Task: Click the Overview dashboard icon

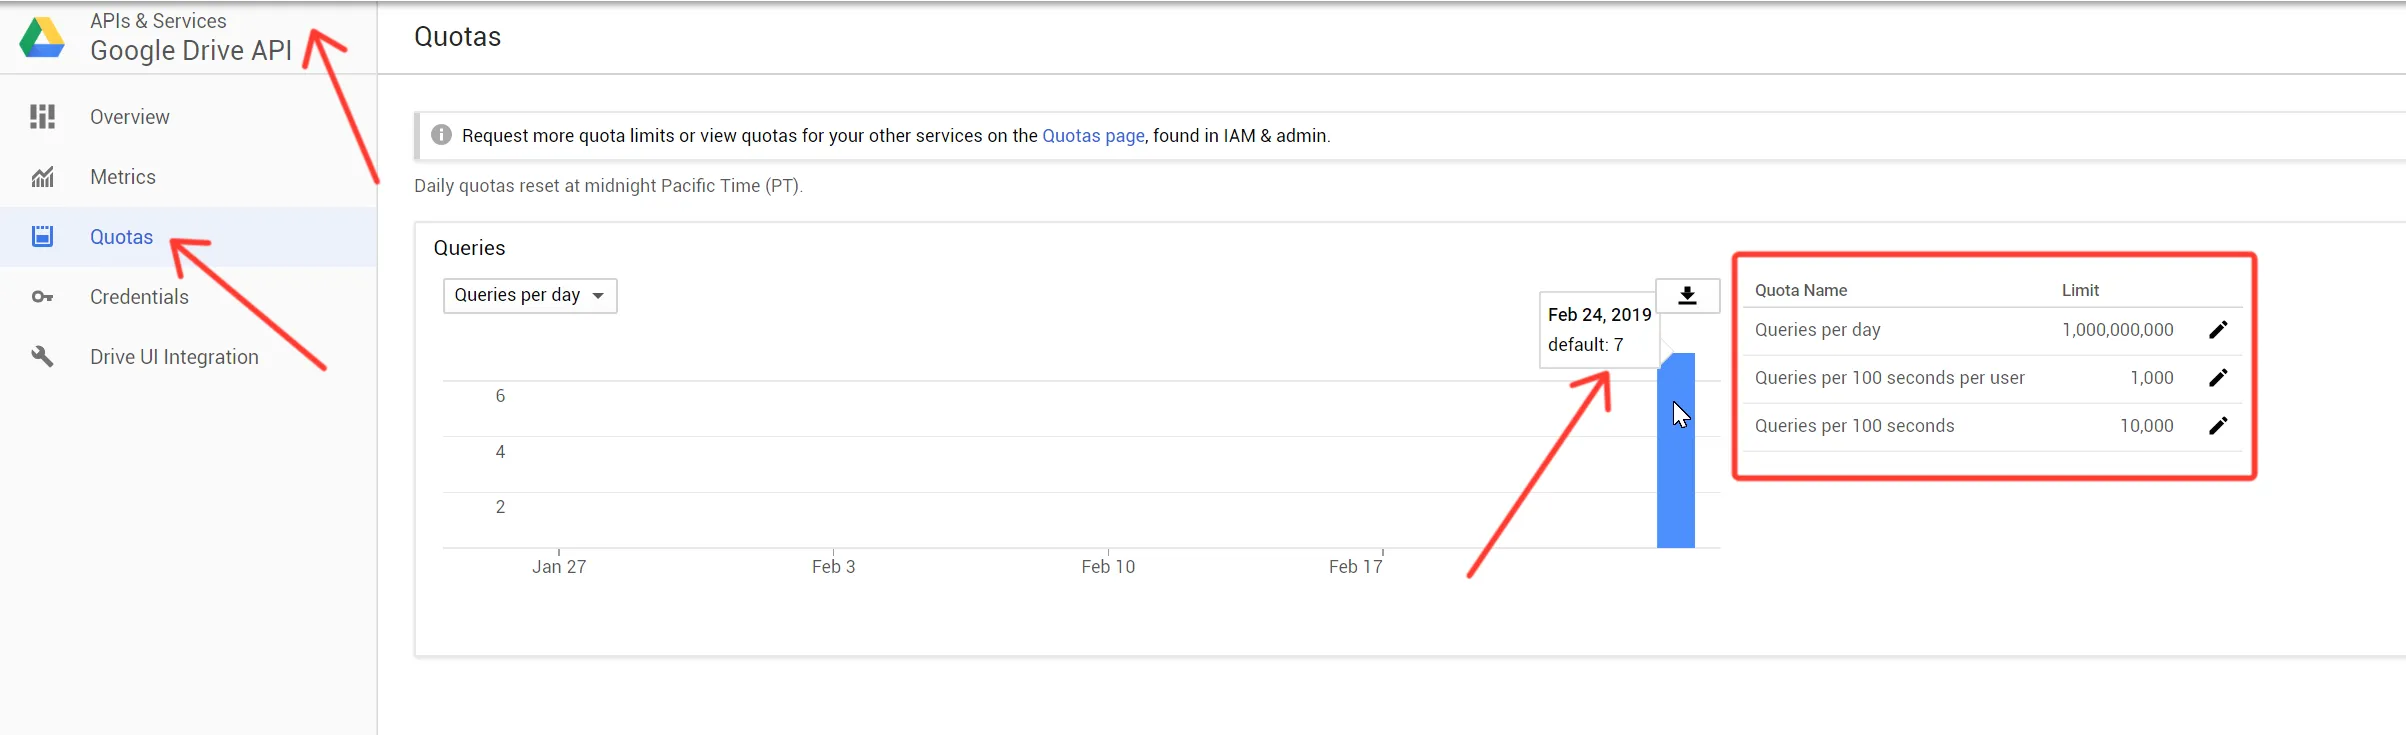Action: (42, 117)
